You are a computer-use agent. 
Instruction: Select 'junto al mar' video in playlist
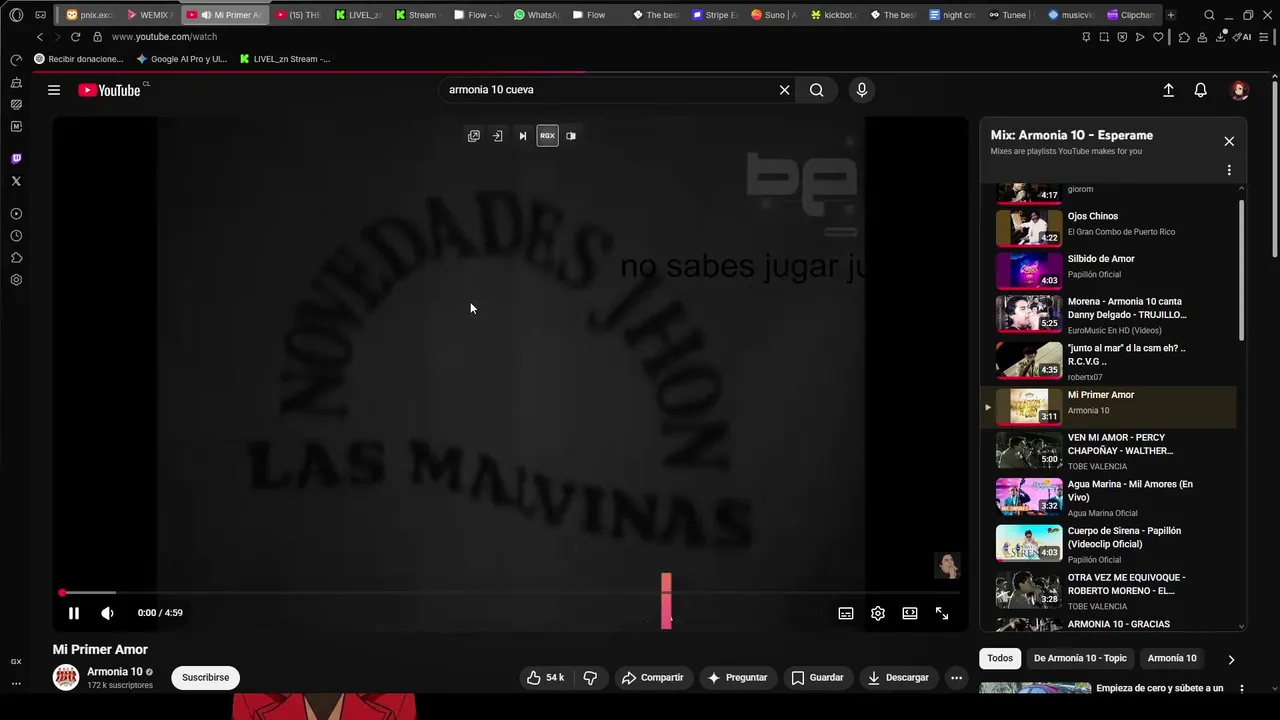pos(1108,361)
